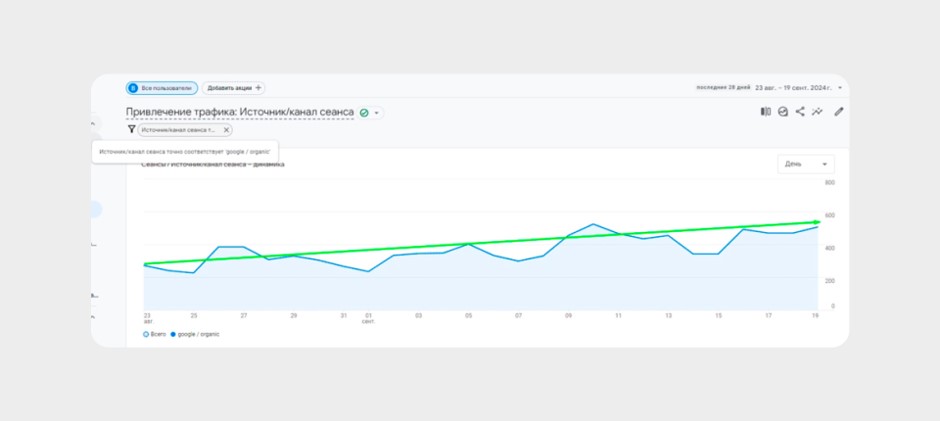Open the date range dropdown arrow
Image resolution: width=940 pixels, height=421 pixels.
coord(840,88)
